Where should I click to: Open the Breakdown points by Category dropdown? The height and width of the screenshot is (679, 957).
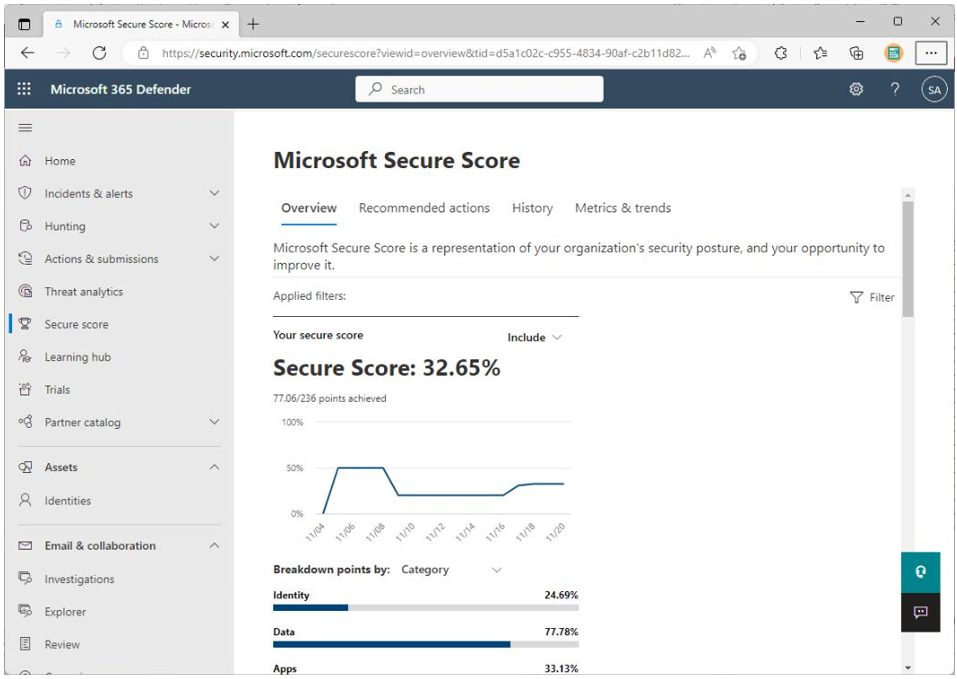click(452, 569)
